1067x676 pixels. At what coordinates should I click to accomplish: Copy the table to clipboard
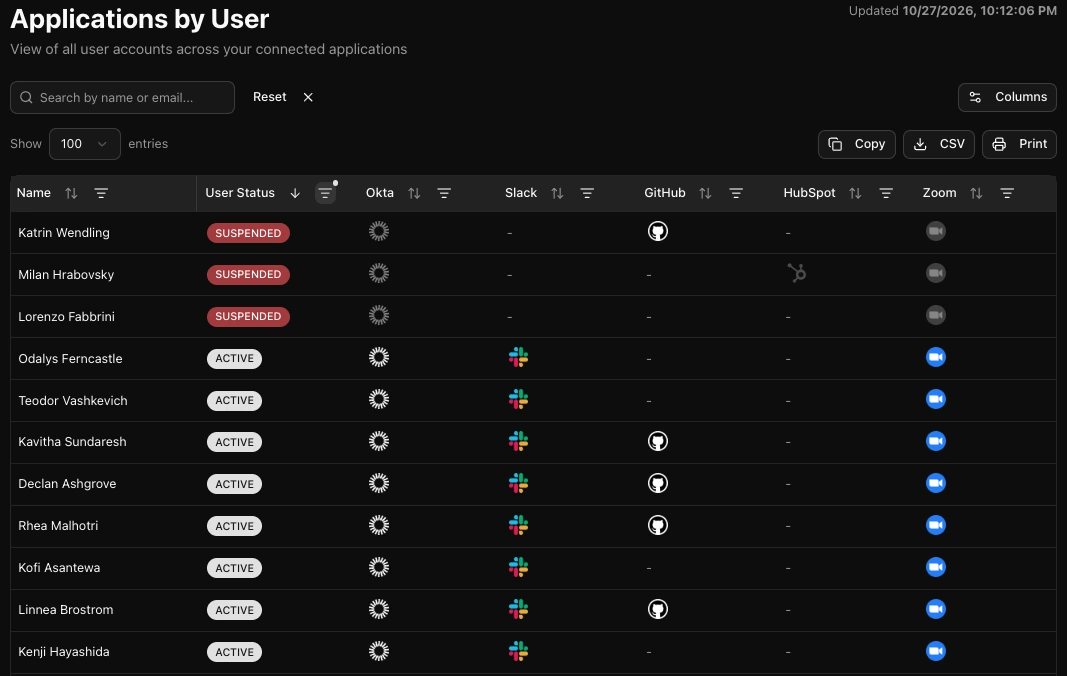tap(856, 144)
